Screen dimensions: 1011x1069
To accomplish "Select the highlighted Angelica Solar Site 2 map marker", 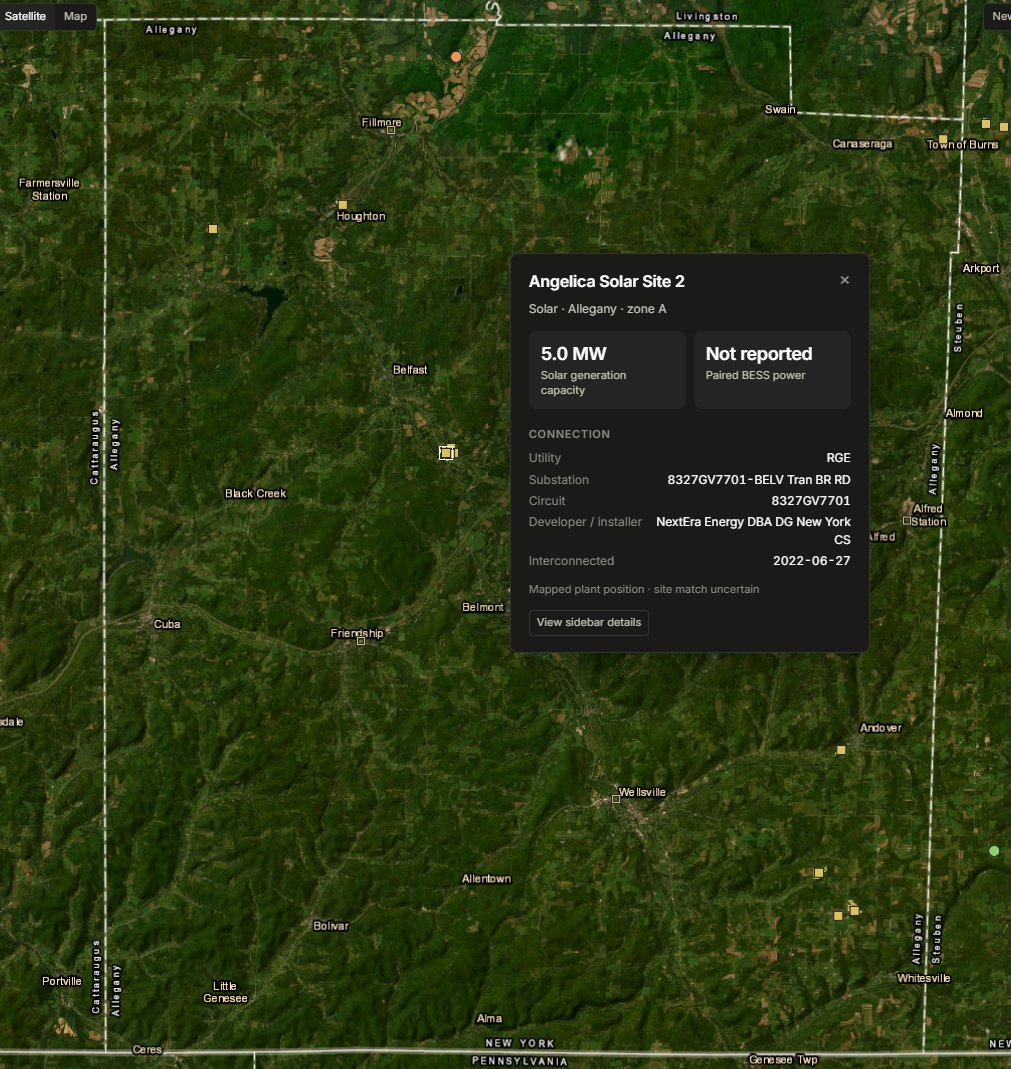I will pos(447,453).
